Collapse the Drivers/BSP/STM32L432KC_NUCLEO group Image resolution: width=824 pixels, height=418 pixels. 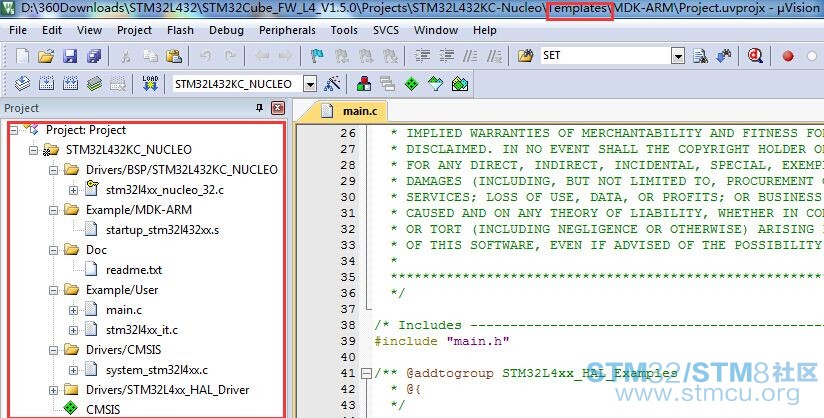point(53,170)
